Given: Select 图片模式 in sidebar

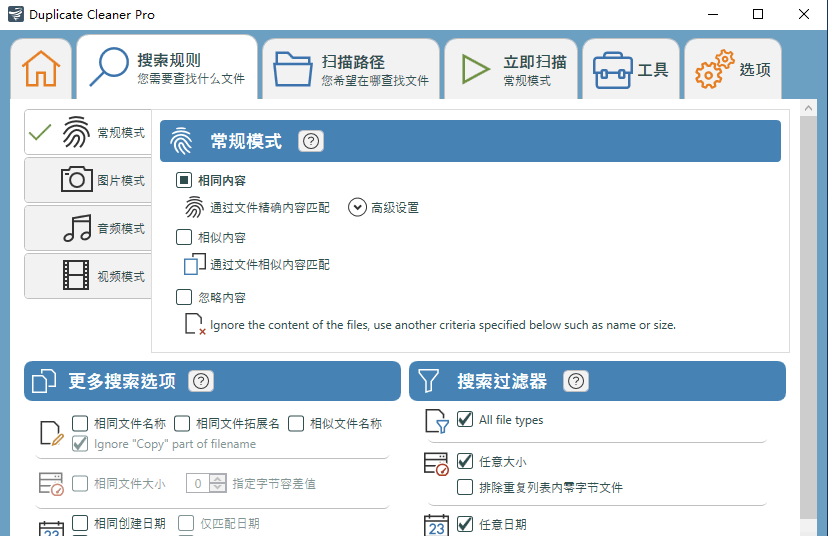Looking at the screenshot, I should coord(88,180).
